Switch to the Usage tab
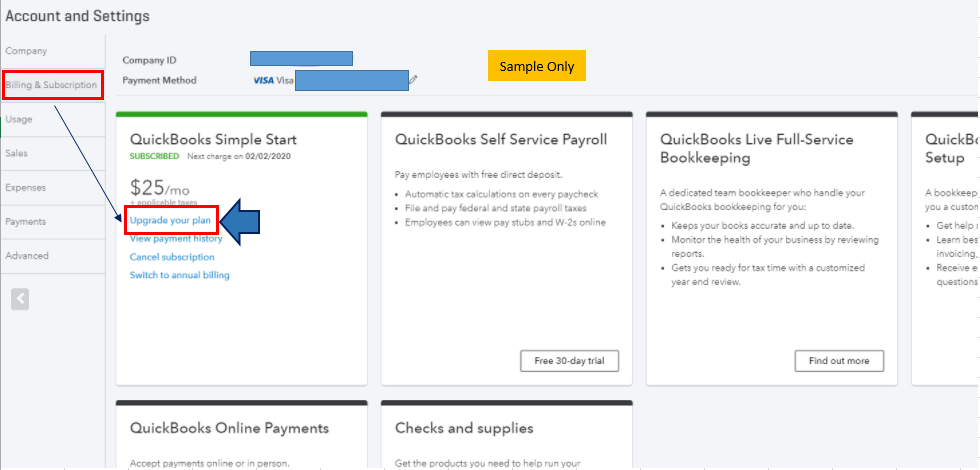 [x=19, y=119]
